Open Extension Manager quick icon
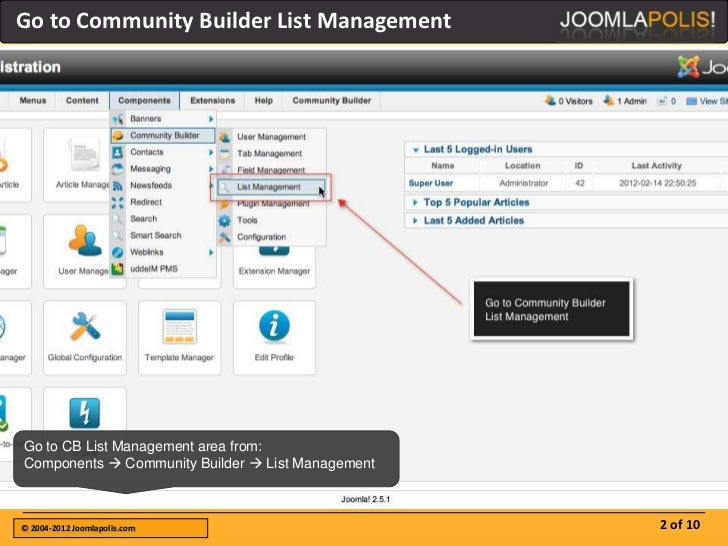Screen dimensions: 728x546 pyautogui.click(x=274, y=267)
